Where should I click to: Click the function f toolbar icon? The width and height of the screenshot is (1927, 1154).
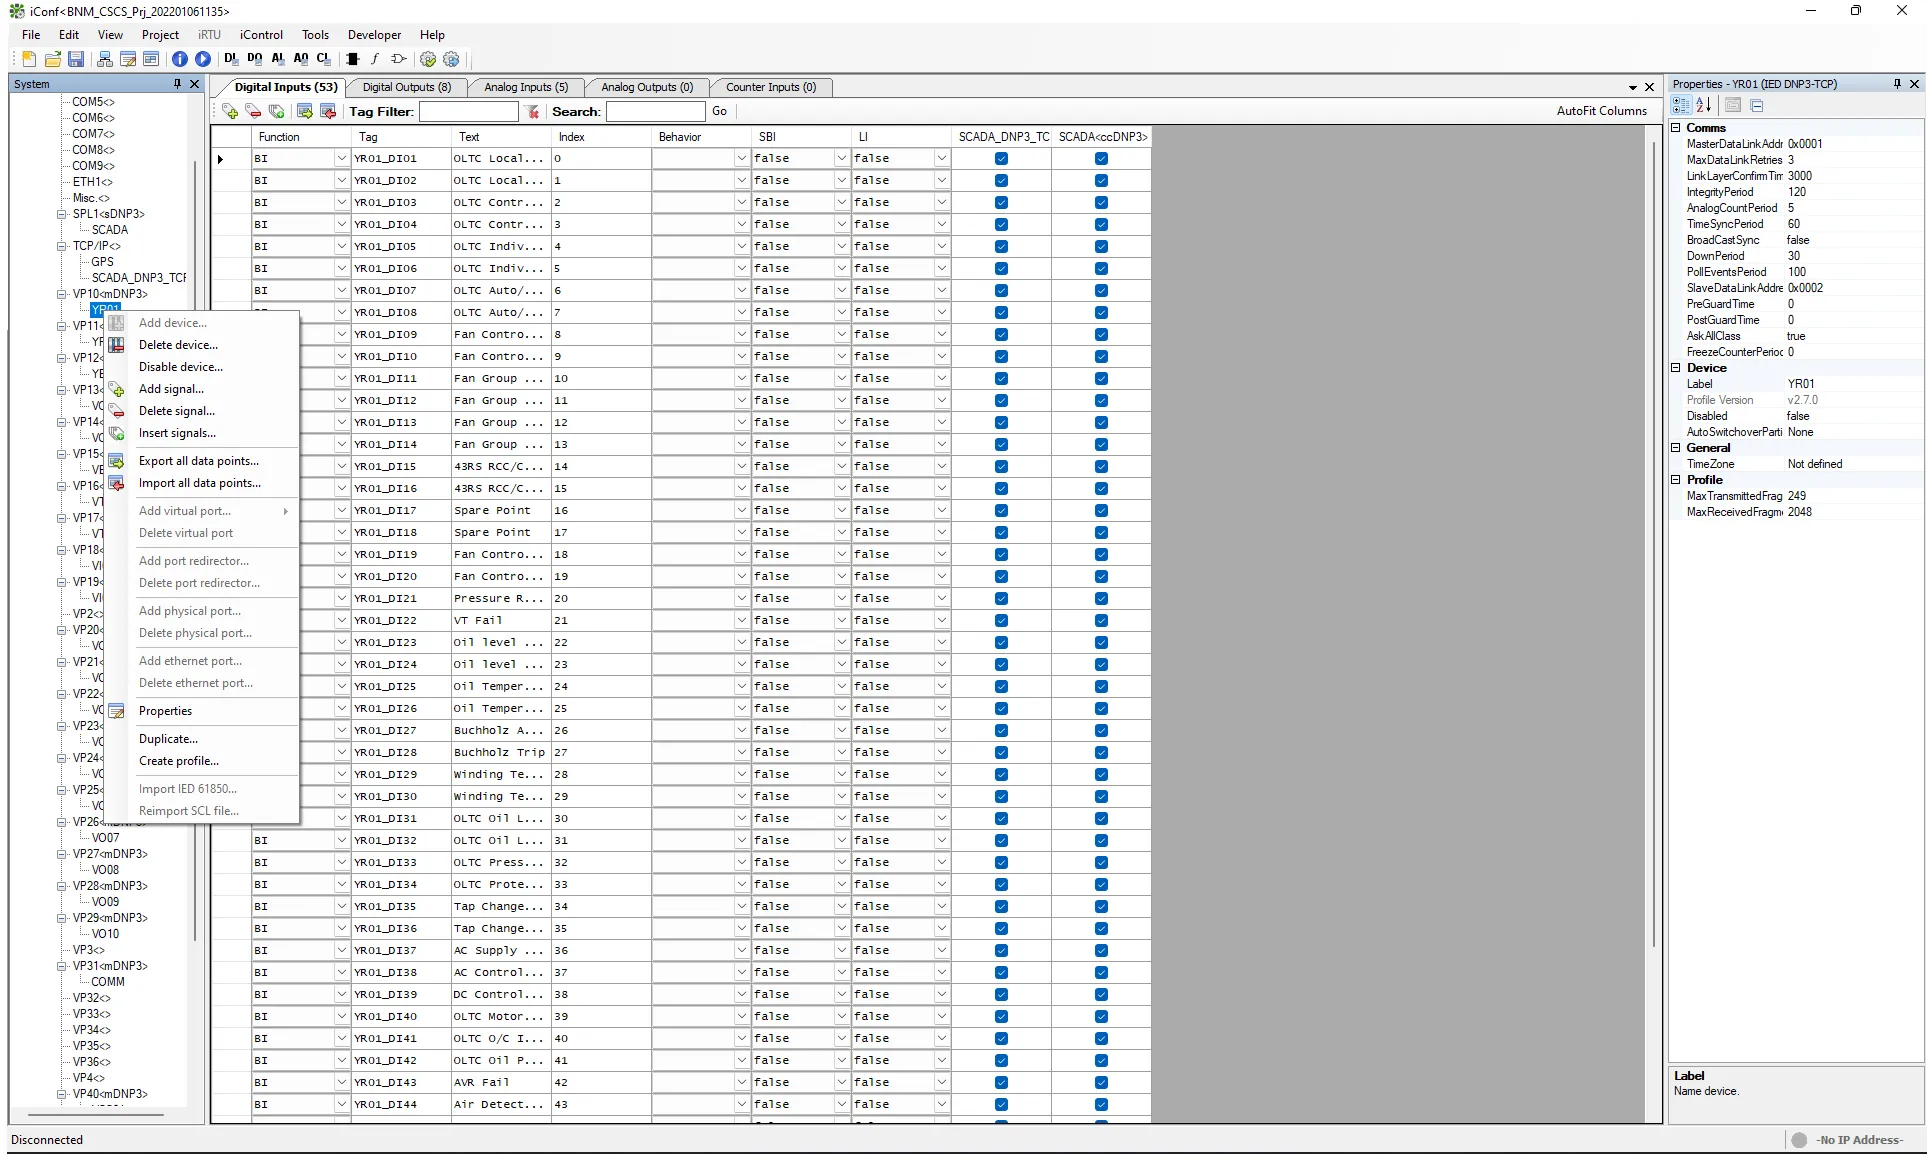pos(375,60)
